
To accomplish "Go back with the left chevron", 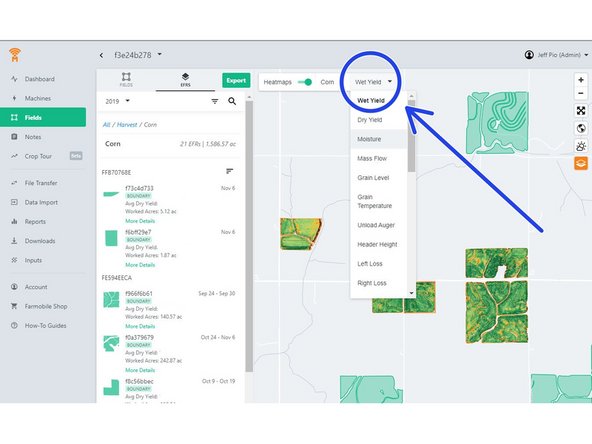I will (x=102, y=55).
